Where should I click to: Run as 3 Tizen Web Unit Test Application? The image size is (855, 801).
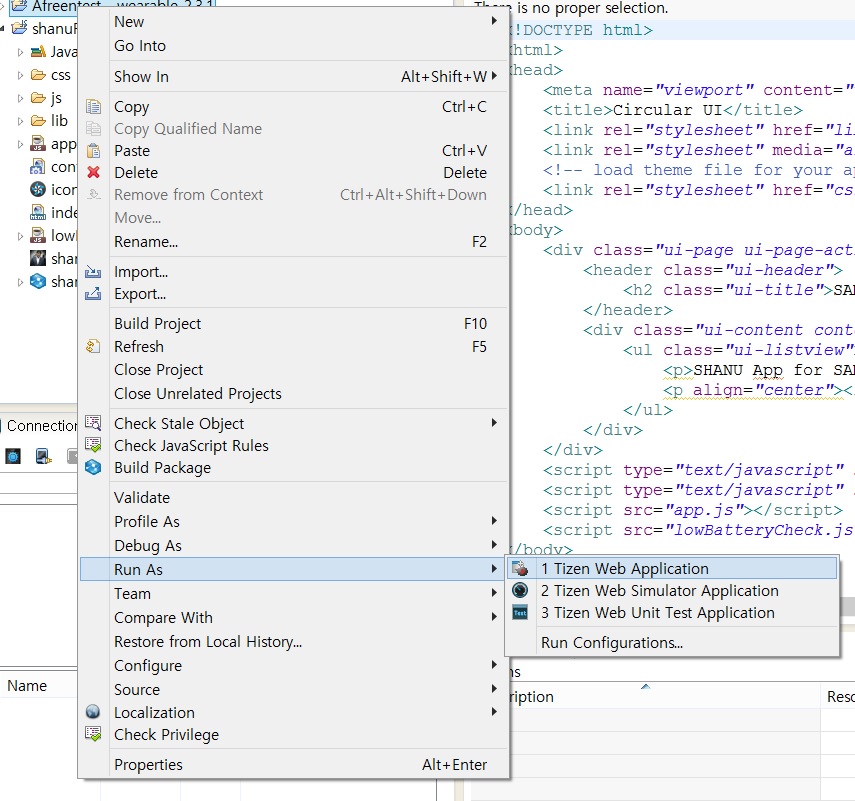[672, 613]
